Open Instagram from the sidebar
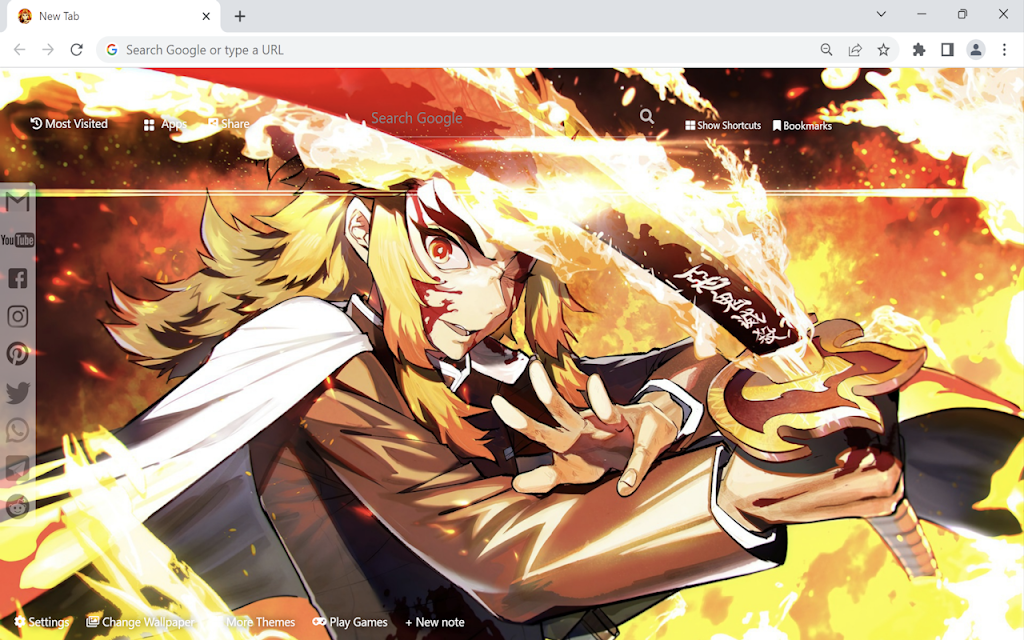 point(18,316)
